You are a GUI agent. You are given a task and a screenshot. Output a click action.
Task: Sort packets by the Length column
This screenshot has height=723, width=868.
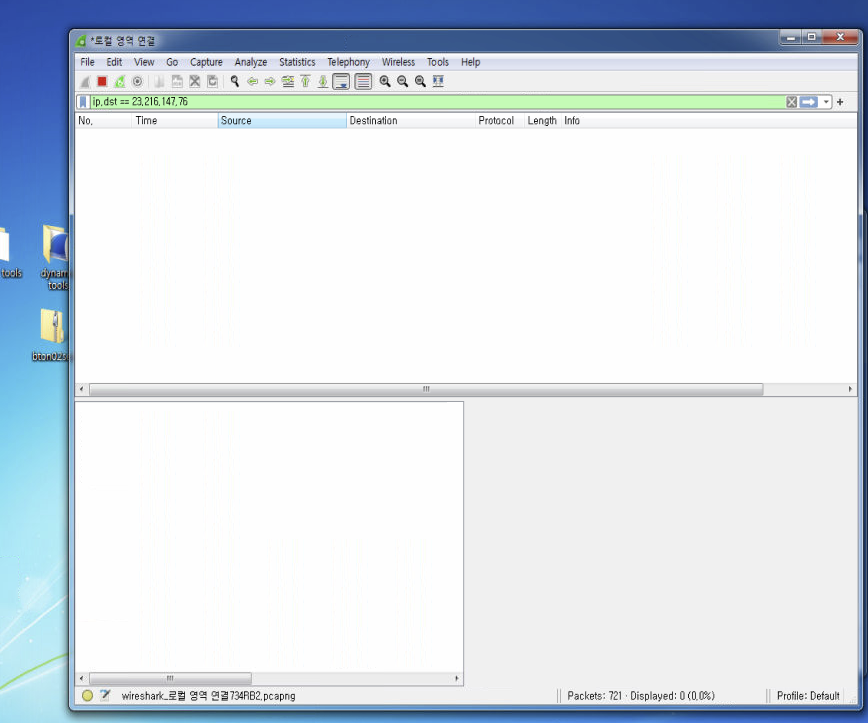coord(542,121)
